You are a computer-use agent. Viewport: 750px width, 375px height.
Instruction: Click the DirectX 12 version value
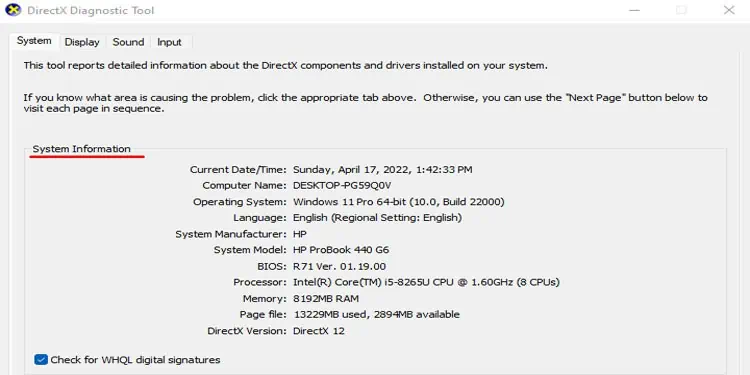tap(319, 331)
